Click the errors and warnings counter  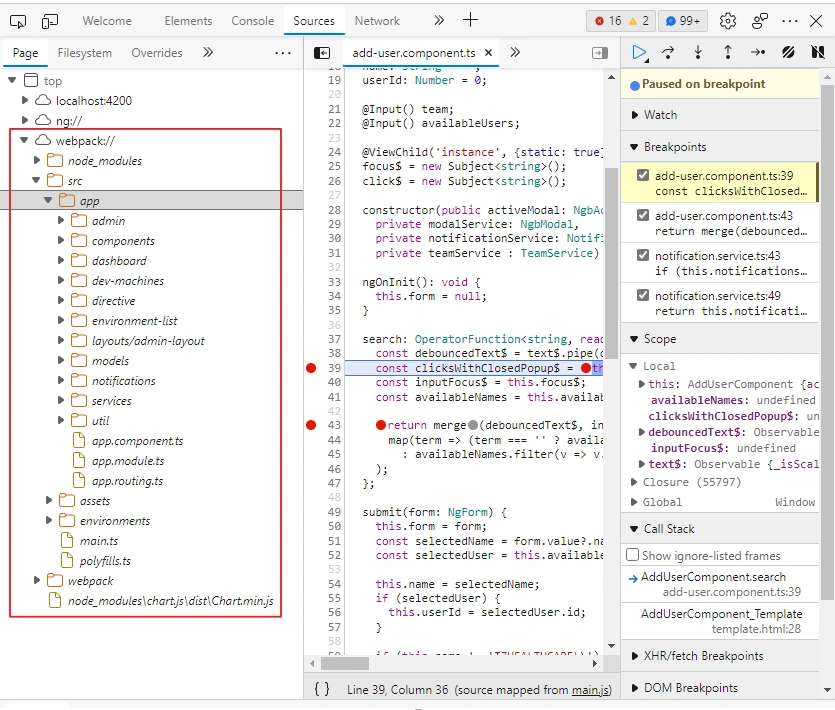pyautogui.click(x=621, y=21)
